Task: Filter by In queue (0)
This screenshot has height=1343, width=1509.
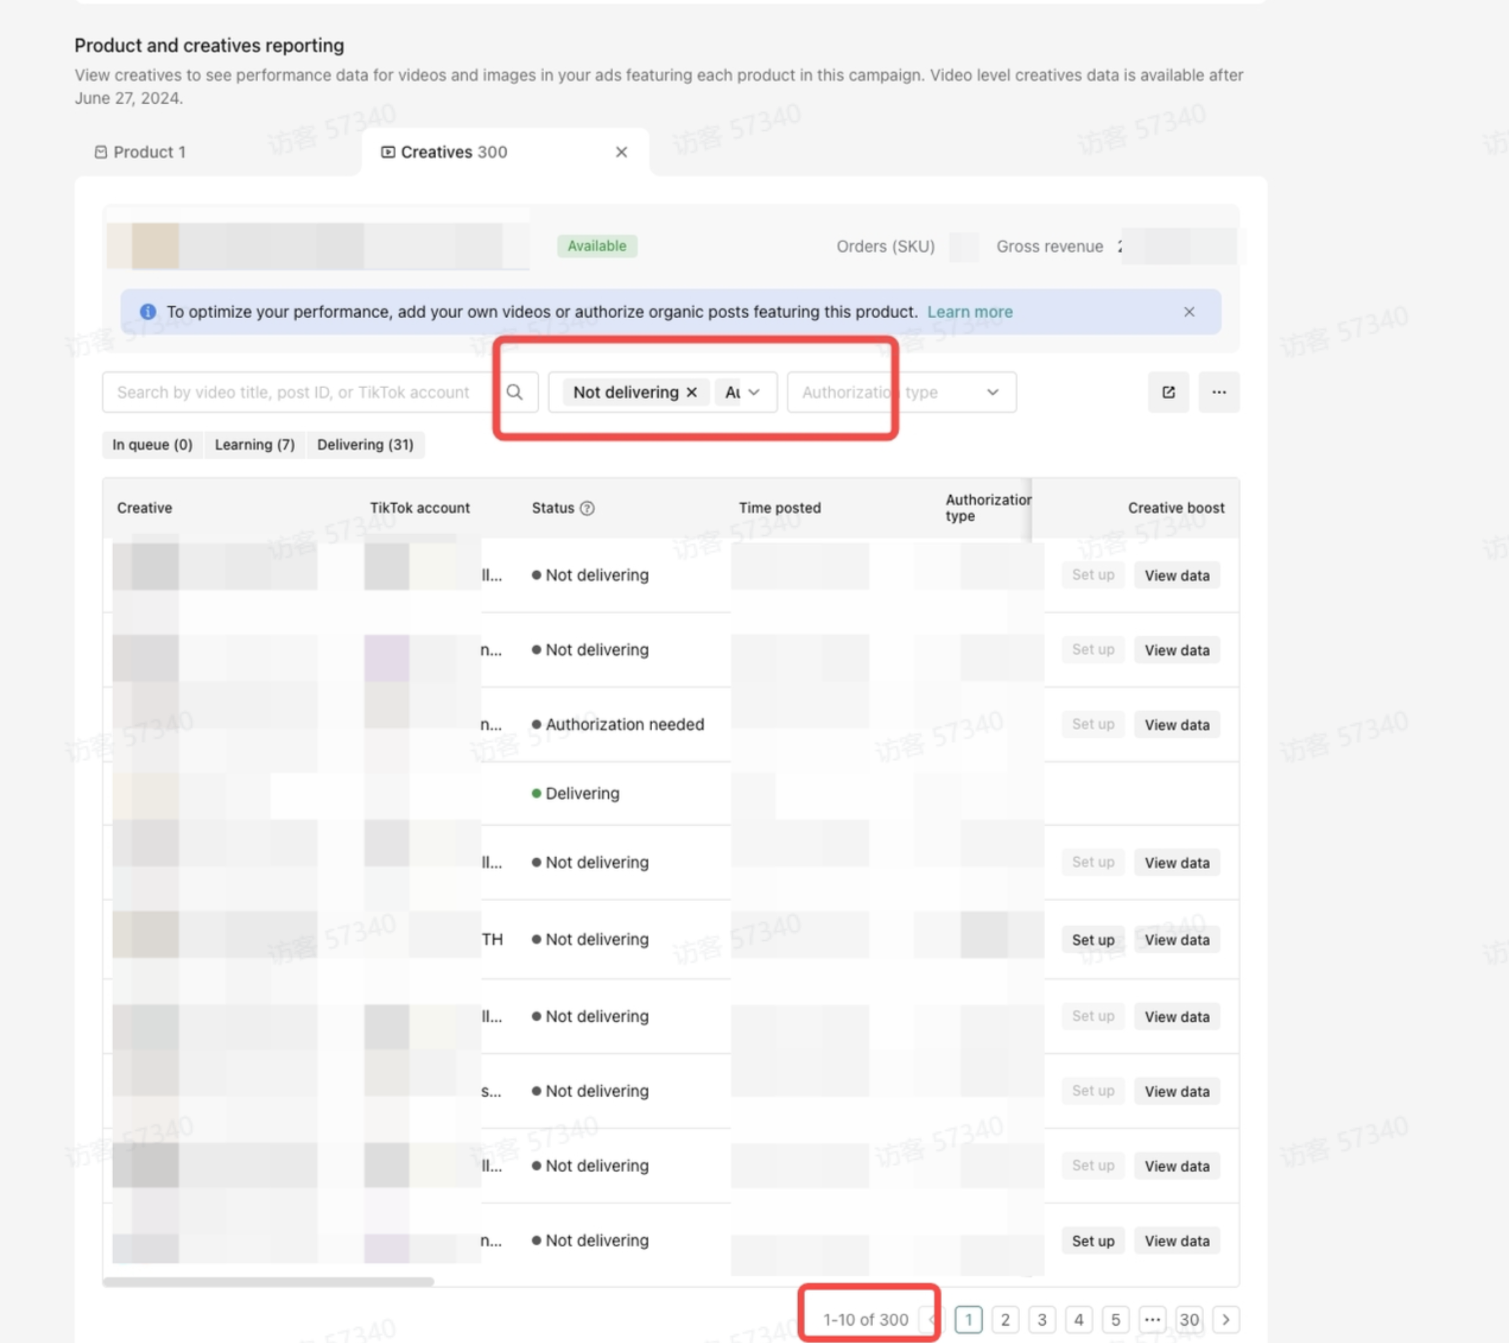Action: (152, 445)
